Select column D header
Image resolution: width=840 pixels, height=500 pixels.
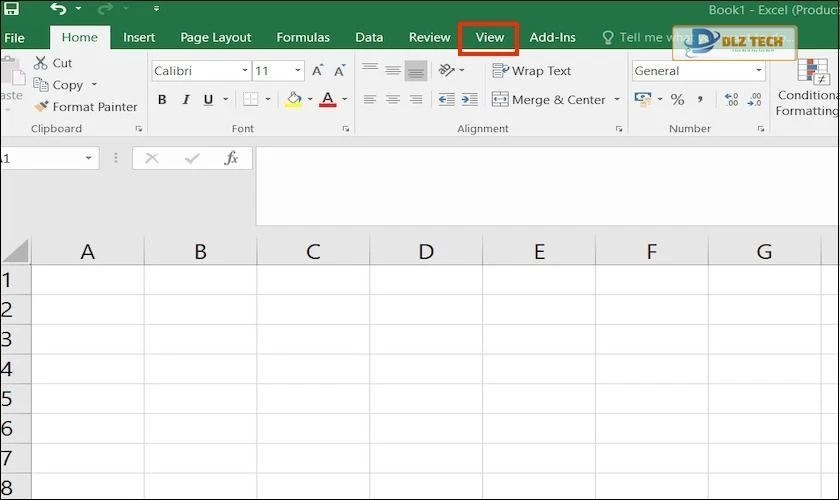point(426,252)
